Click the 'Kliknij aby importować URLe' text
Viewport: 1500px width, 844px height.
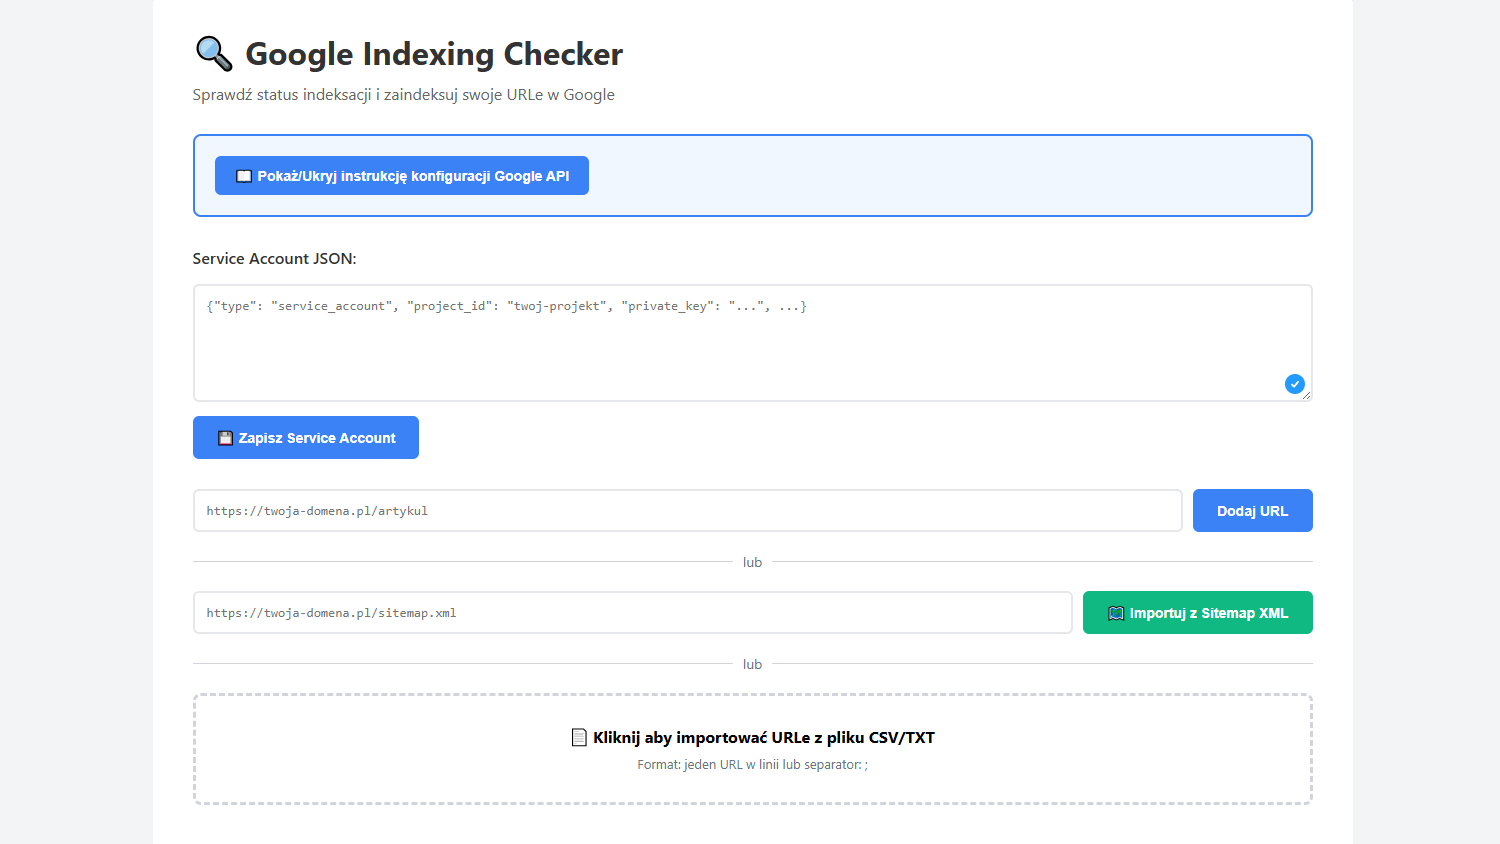coord(763,738)
